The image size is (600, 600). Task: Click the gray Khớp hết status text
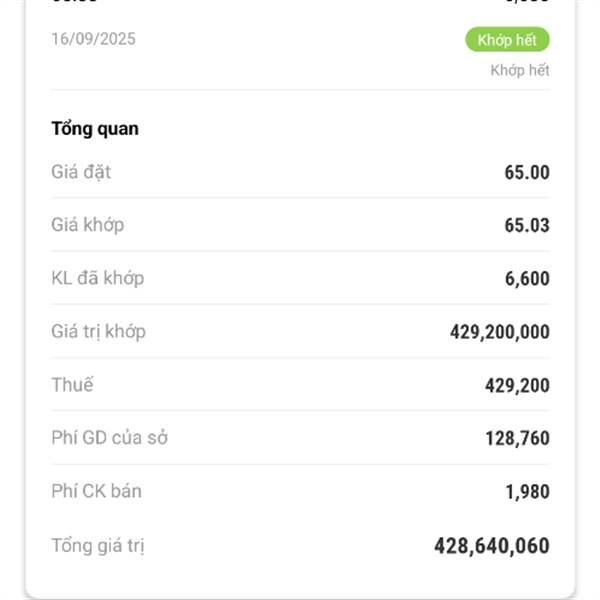click(x=519, y=70)
